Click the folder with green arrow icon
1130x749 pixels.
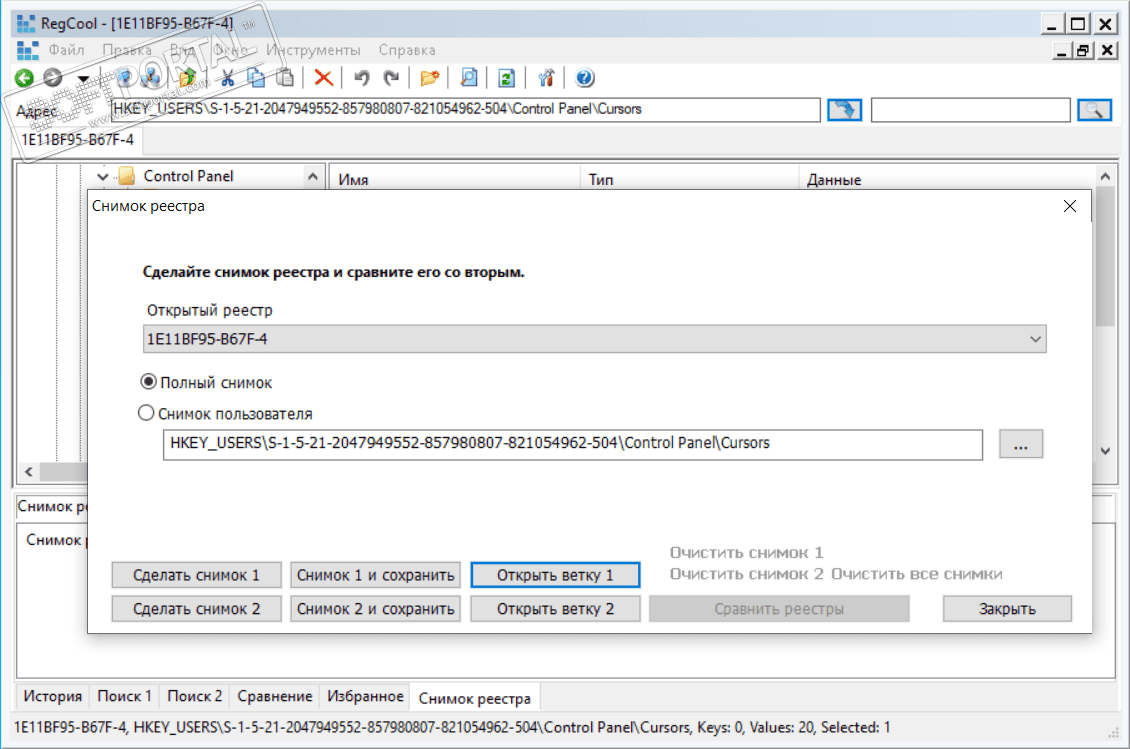(x=187, y=78)
